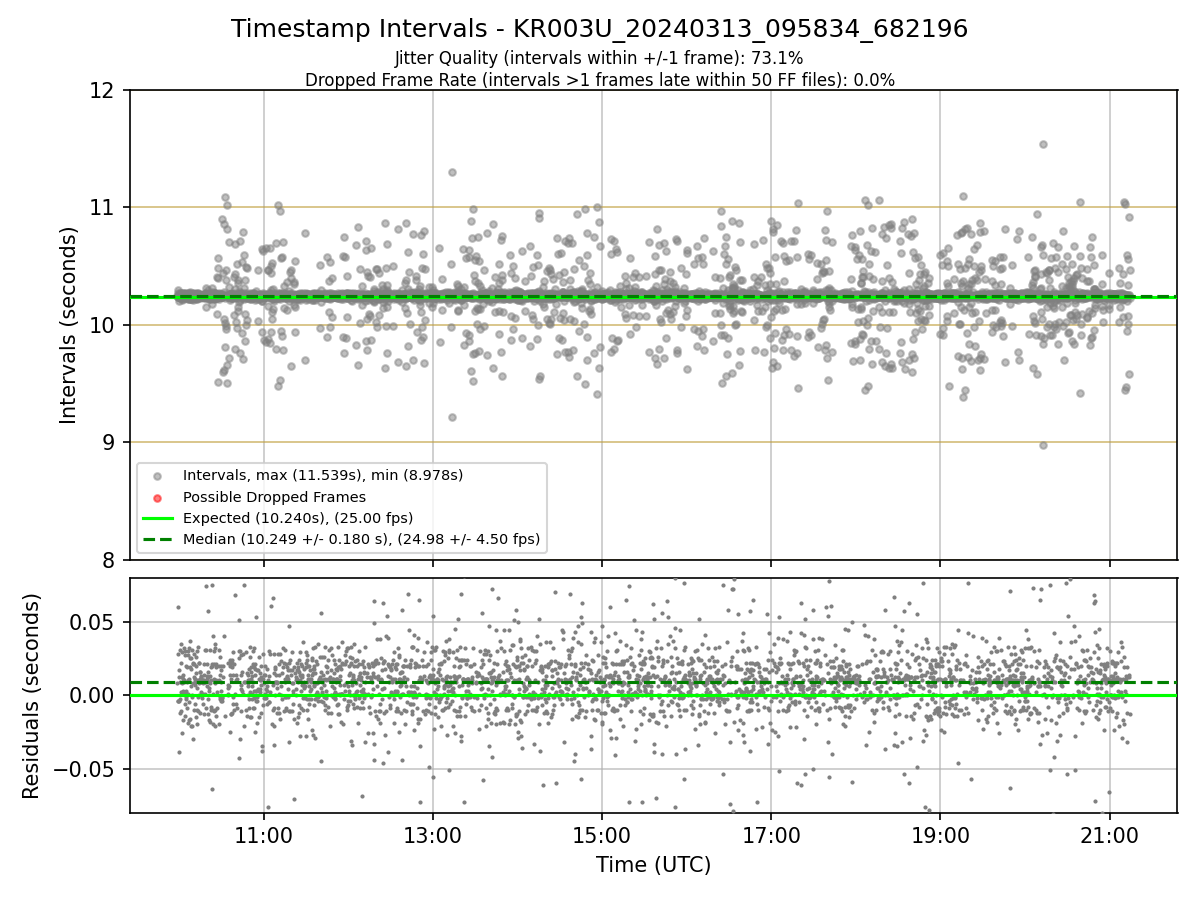The width and height of the screenshot is (1200, 900).
Task: Click the red circle marker in the legend
Action: [x=158, y=497]
